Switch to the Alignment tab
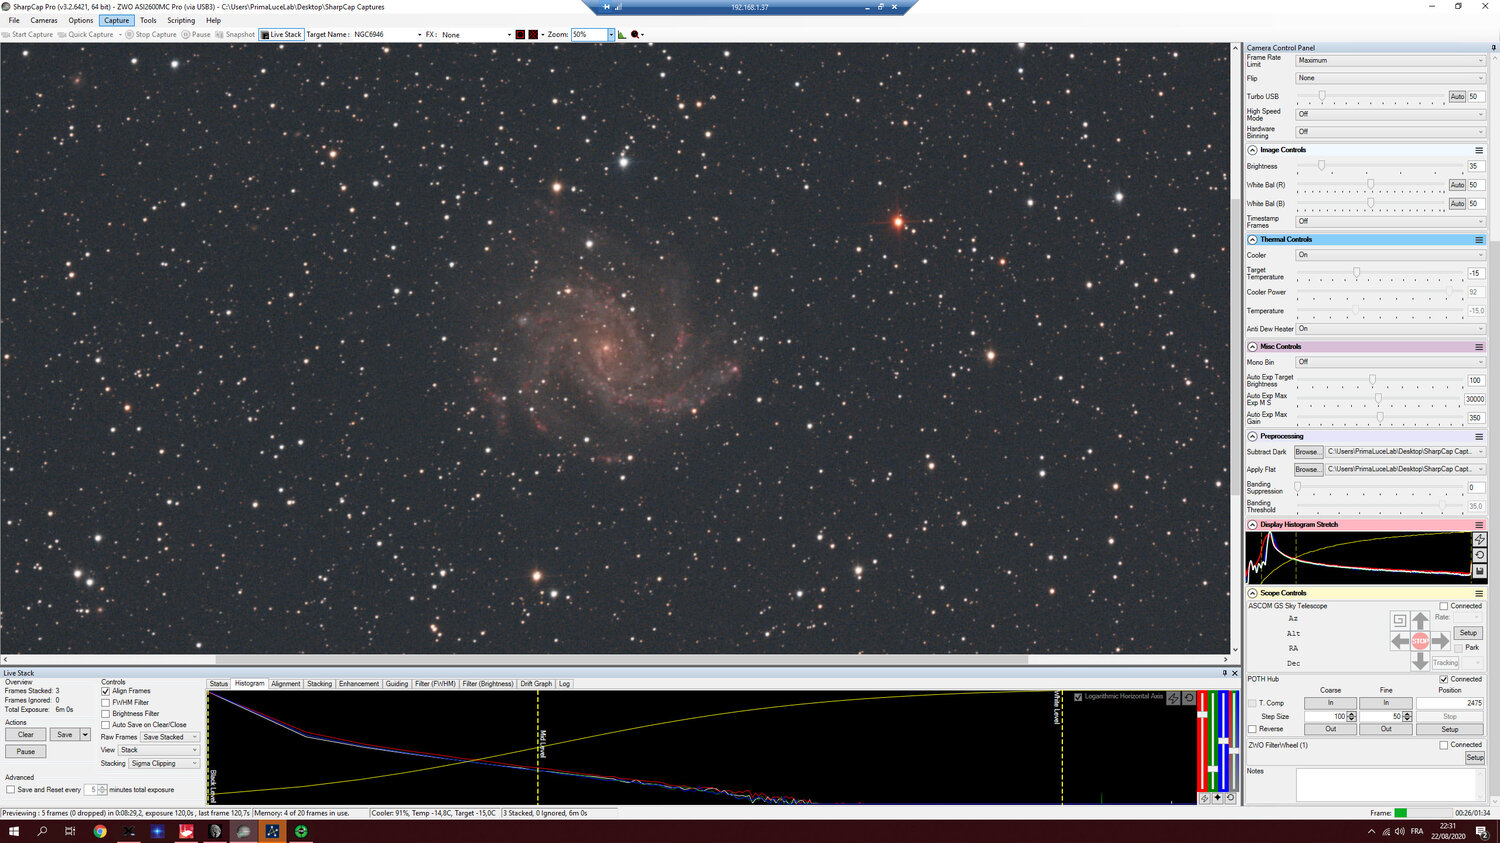 (286, 684)
